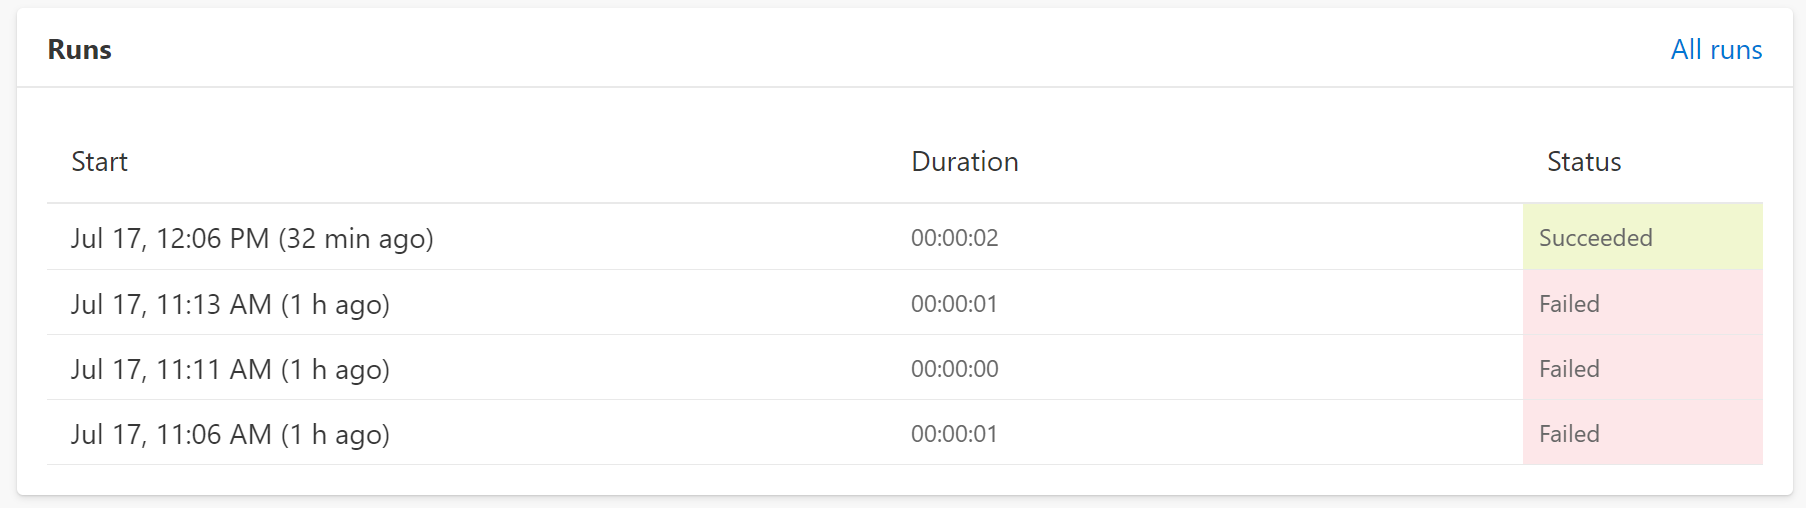Click '1 h ago' in 11:11 AM row
This screenshot has width=1806, height=508.
(335, 370)
